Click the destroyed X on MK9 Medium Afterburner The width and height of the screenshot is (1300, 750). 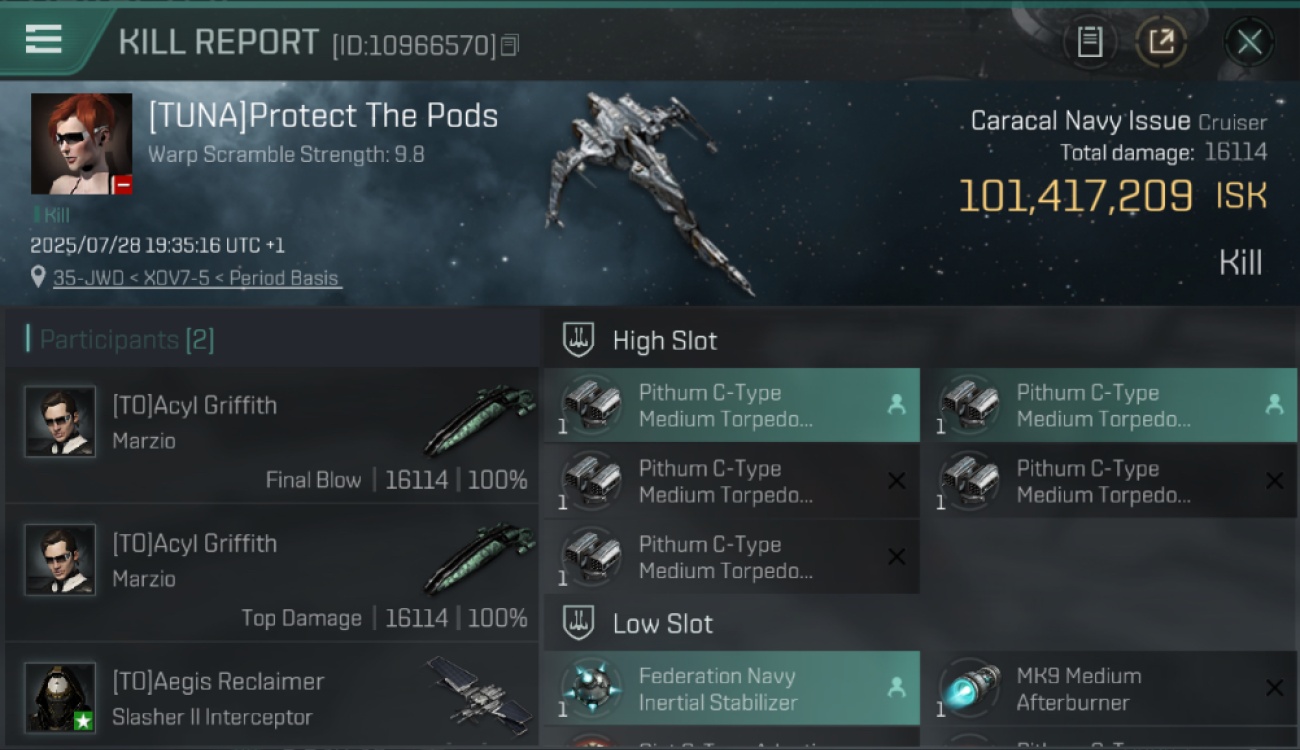(x=1274, y=688)
